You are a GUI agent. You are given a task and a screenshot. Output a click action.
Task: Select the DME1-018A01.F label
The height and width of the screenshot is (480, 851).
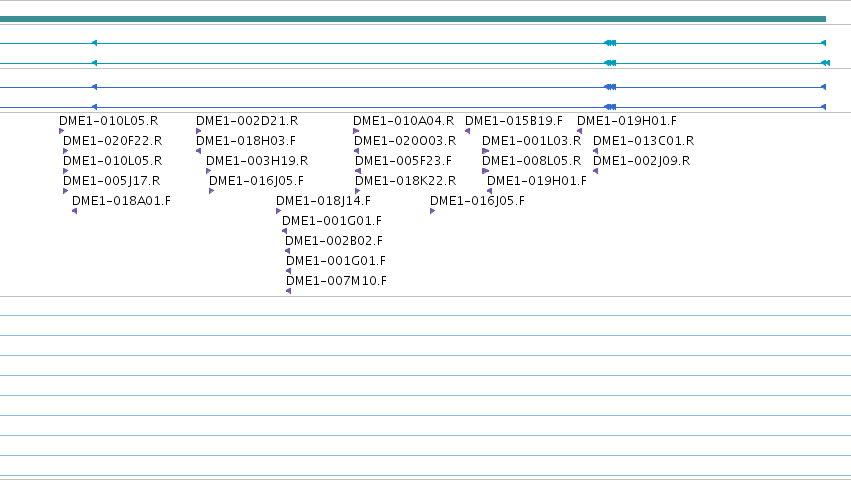[x=121, y=201]
